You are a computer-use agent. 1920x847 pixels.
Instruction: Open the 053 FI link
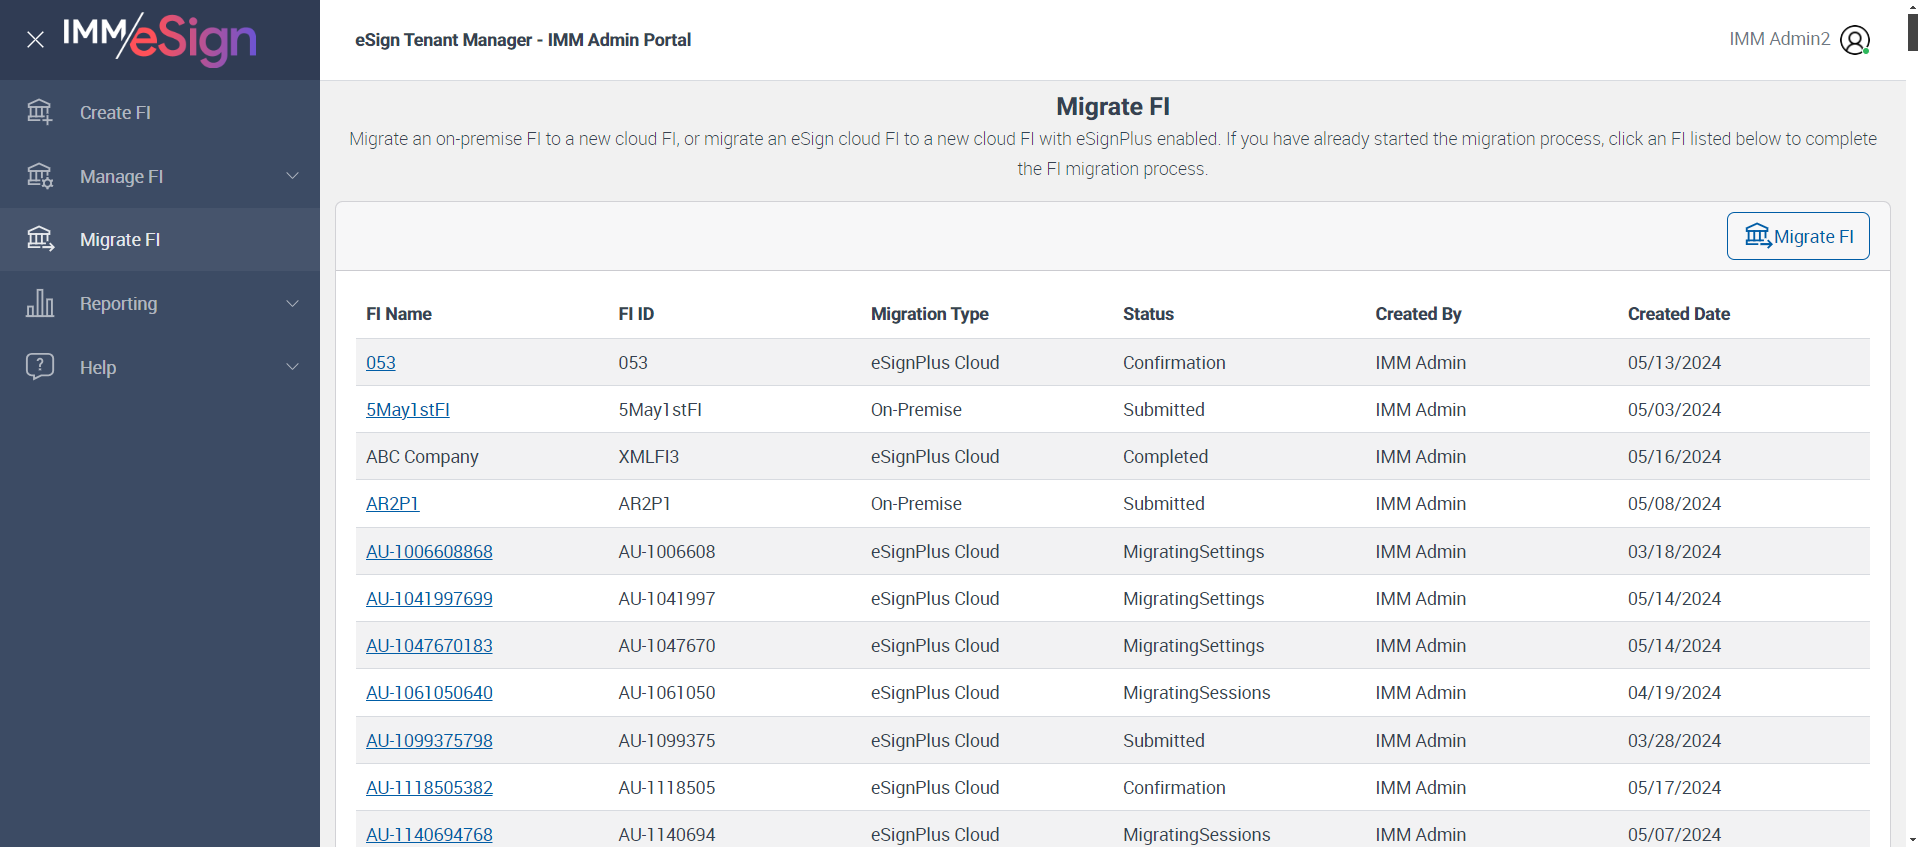(381, 363)
